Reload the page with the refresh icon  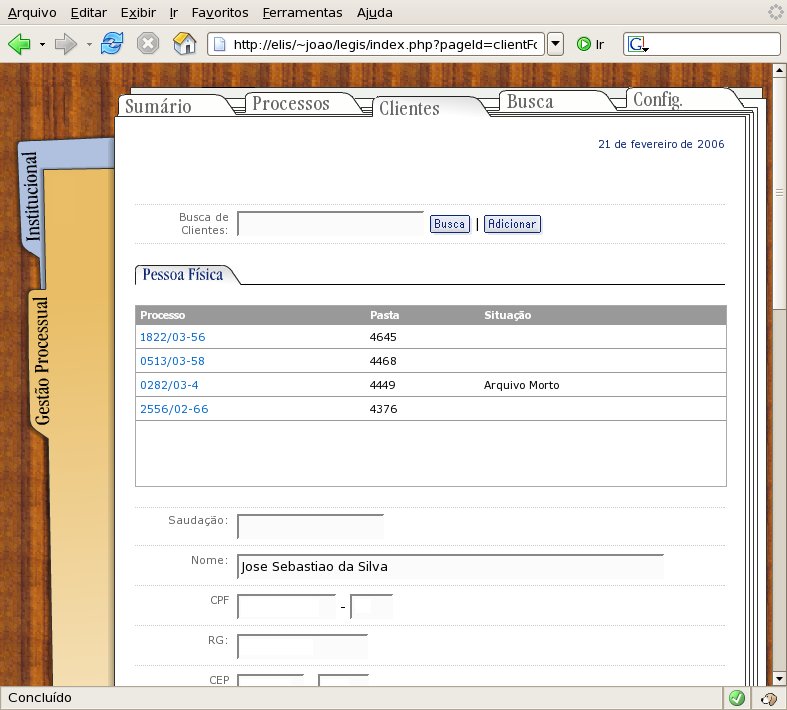pos(111,44)
